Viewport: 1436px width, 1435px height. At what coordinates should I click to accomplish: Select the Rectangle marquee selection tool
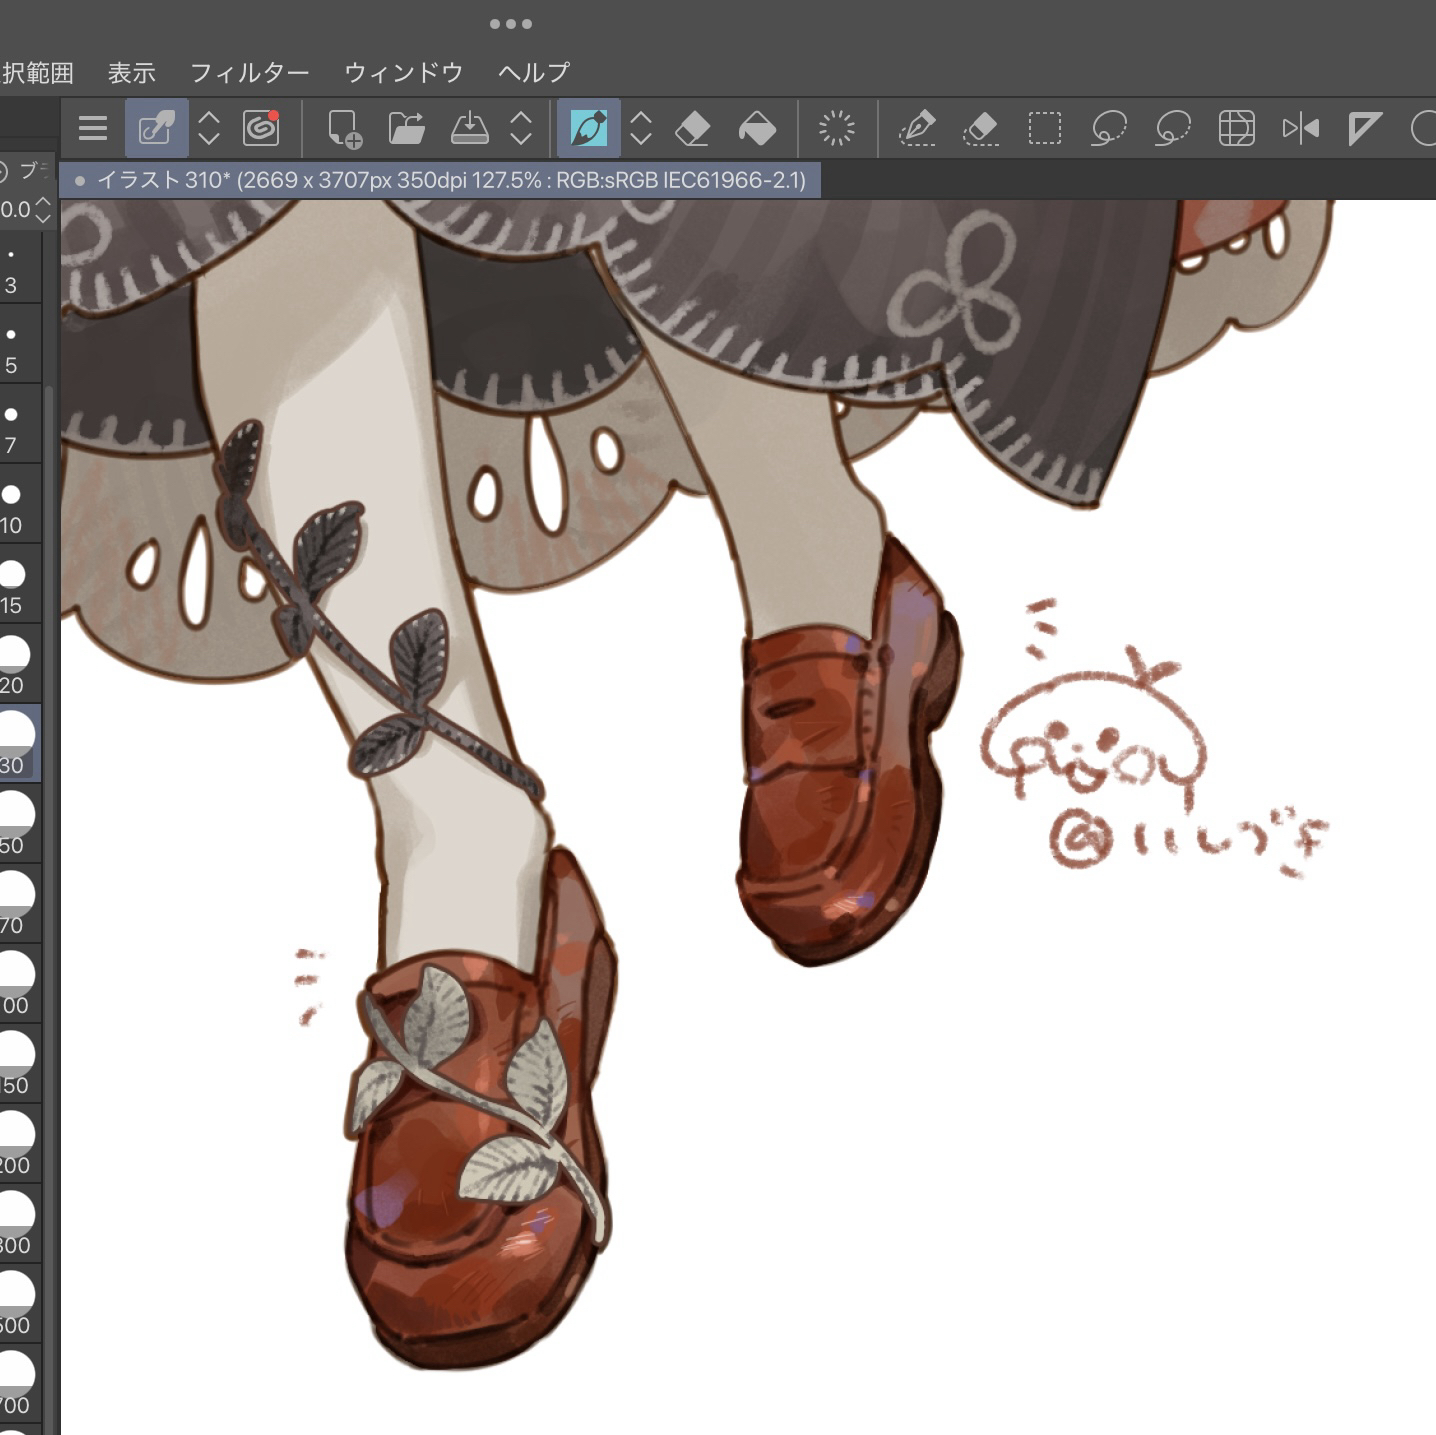click(1044, 128)
